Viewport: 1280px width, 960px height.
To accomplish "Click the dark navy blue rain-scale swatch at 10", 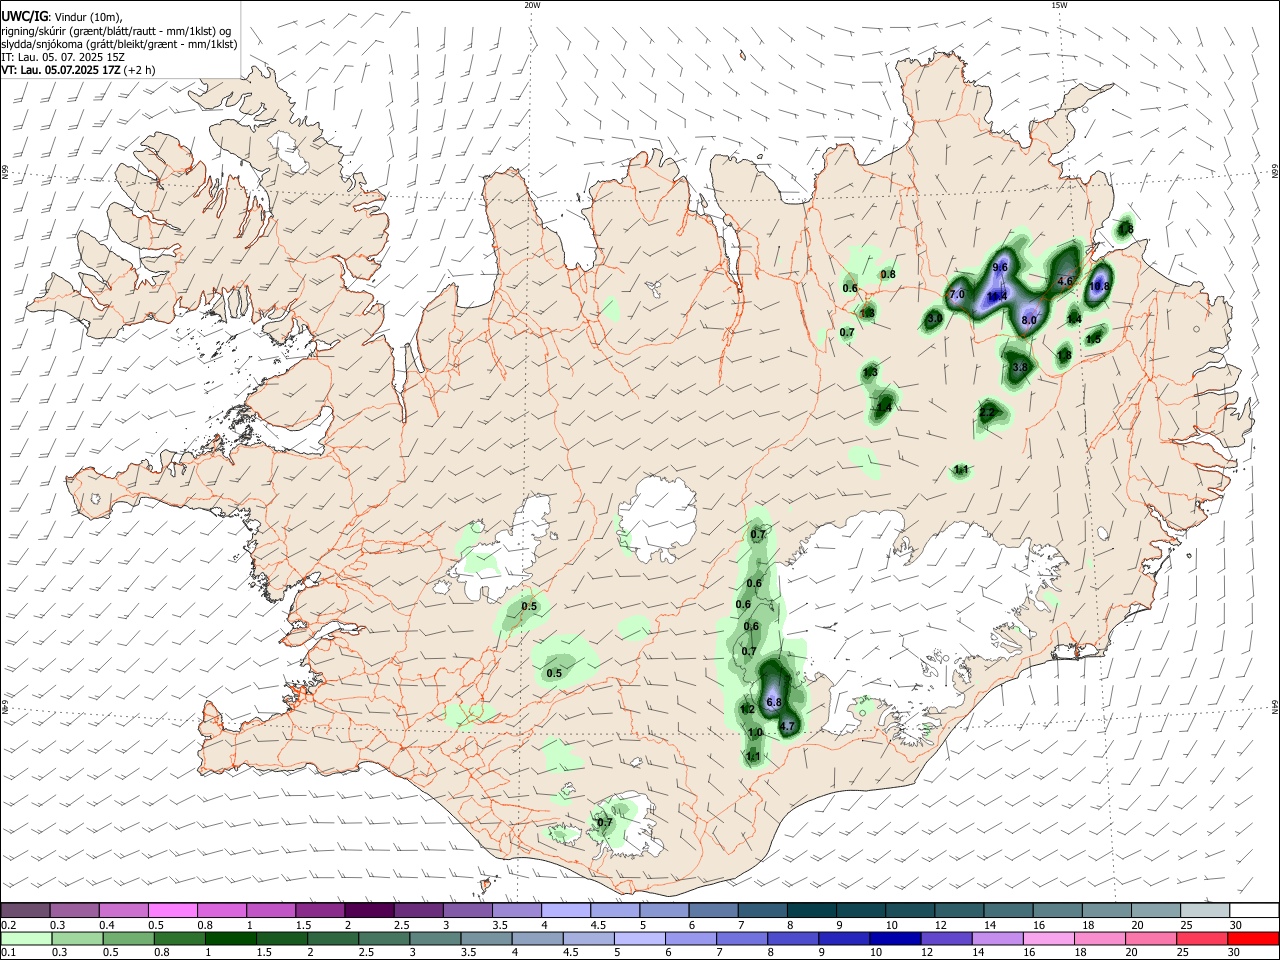I will pyautogui.click(x=893, y=938).
